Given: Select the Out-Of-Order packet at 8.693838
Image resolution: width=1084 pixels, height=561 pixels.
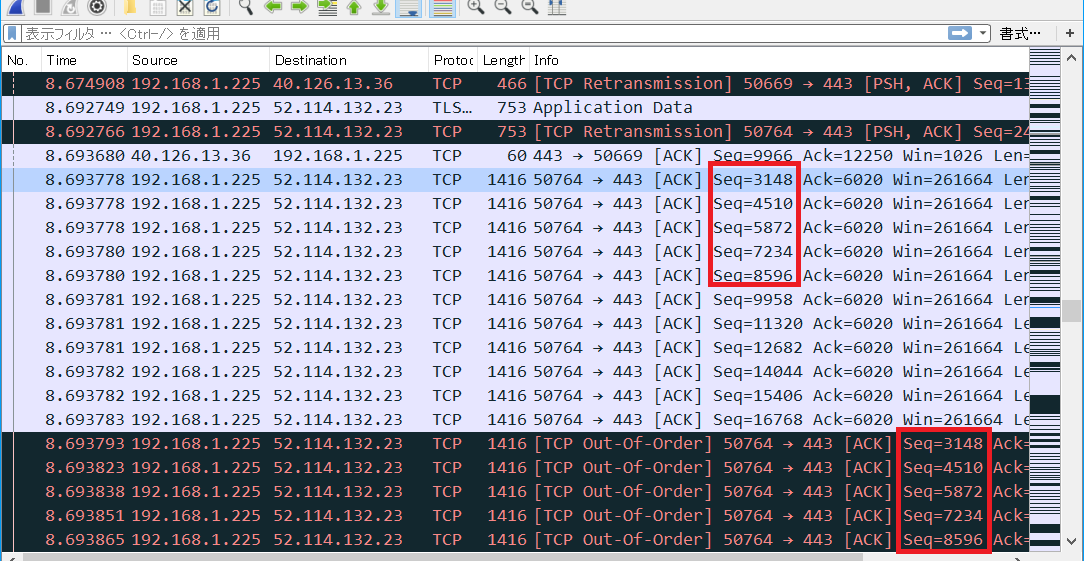Looking at the screenshot, I should pos(515,492).
